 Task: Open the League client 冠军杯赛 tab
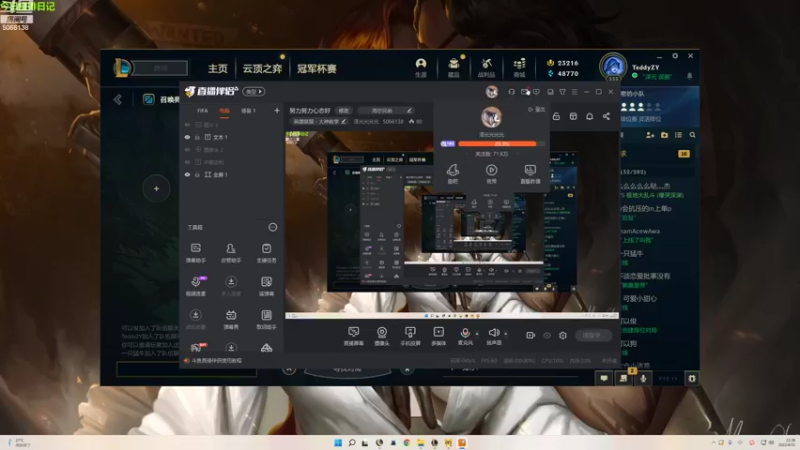click(317, 68)
